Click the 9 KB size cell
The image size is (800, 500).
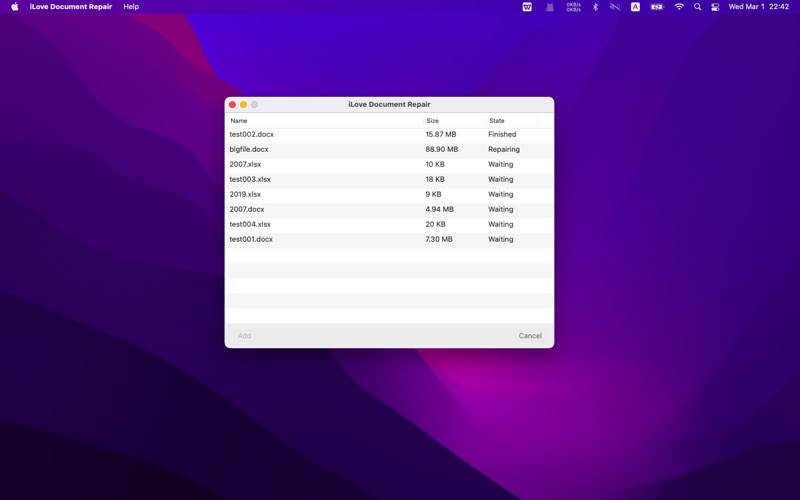434,194
